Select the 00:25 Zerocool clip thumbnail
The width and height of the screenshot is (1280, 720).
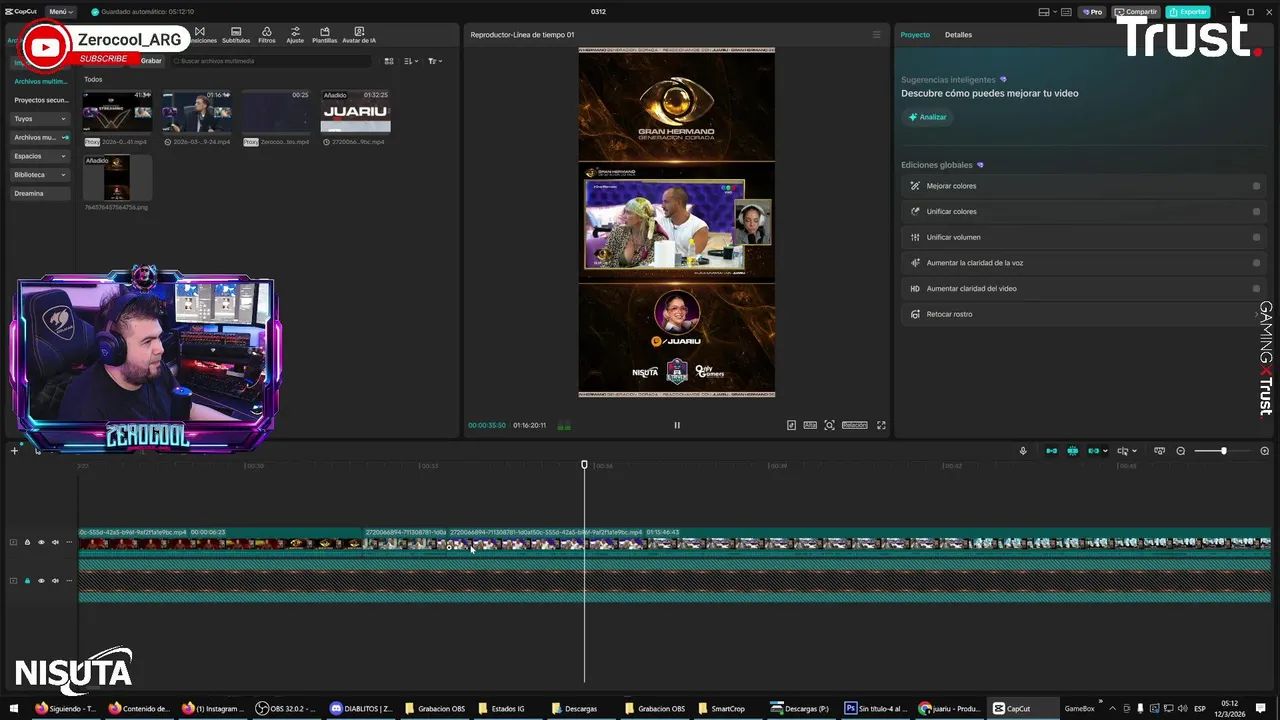pyautogui.click(x=276, y=111)
